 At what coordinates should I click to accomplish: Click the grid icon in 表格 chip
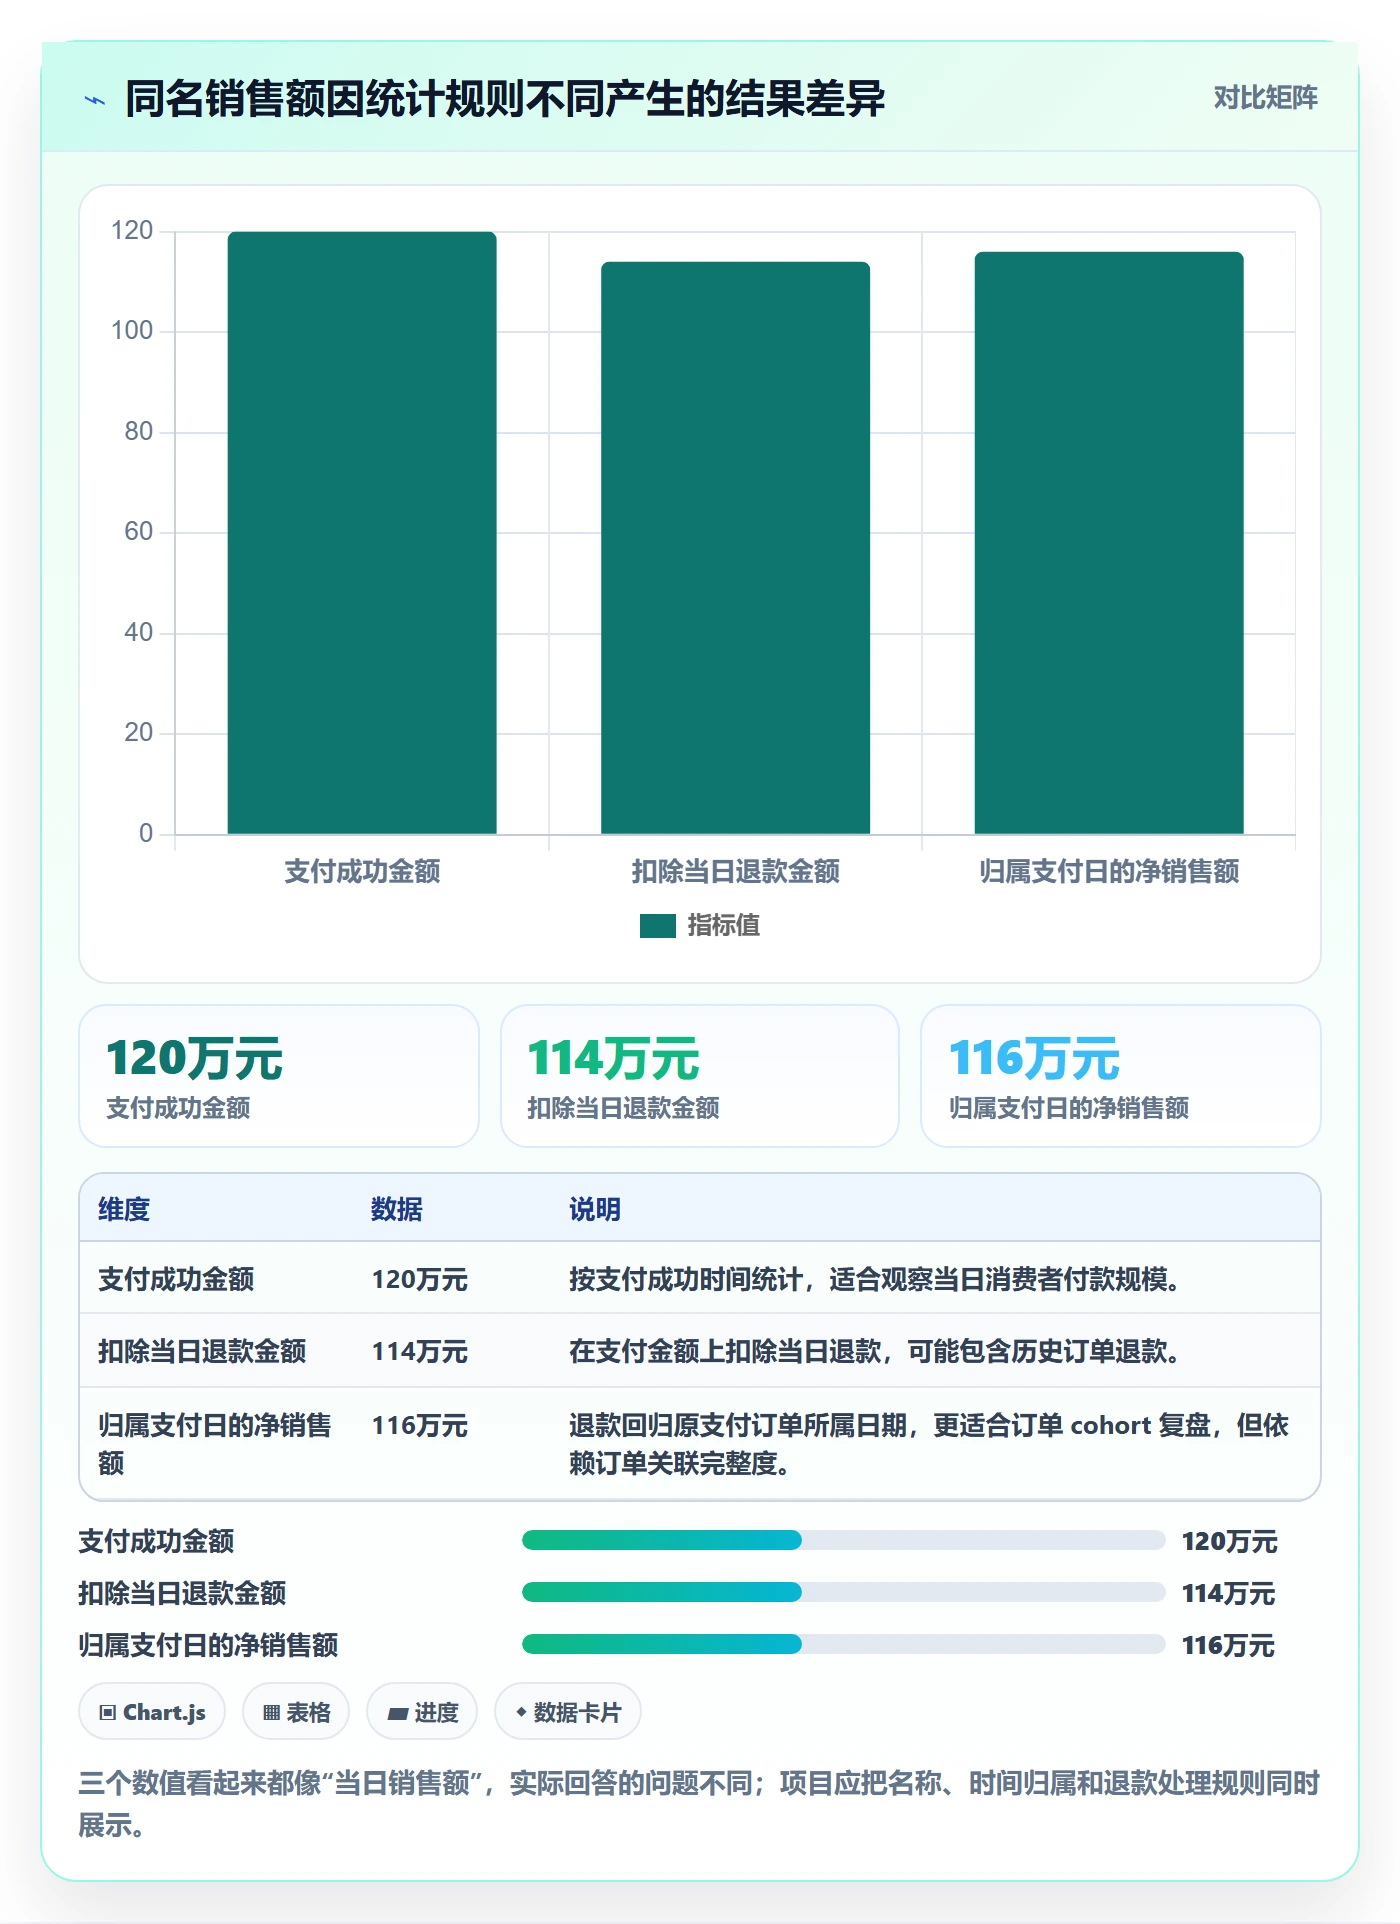(x=271, y=1713)
